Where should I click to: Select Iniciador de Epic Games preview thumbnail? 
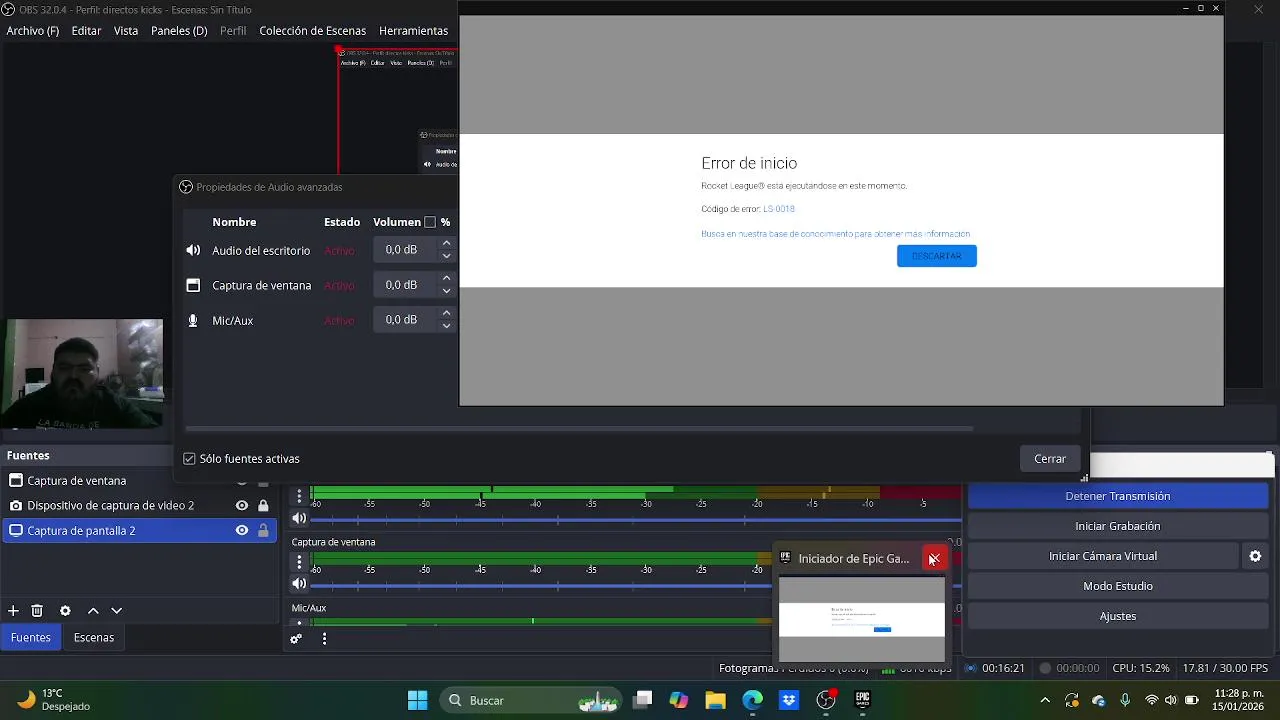(x=862, y=619)
